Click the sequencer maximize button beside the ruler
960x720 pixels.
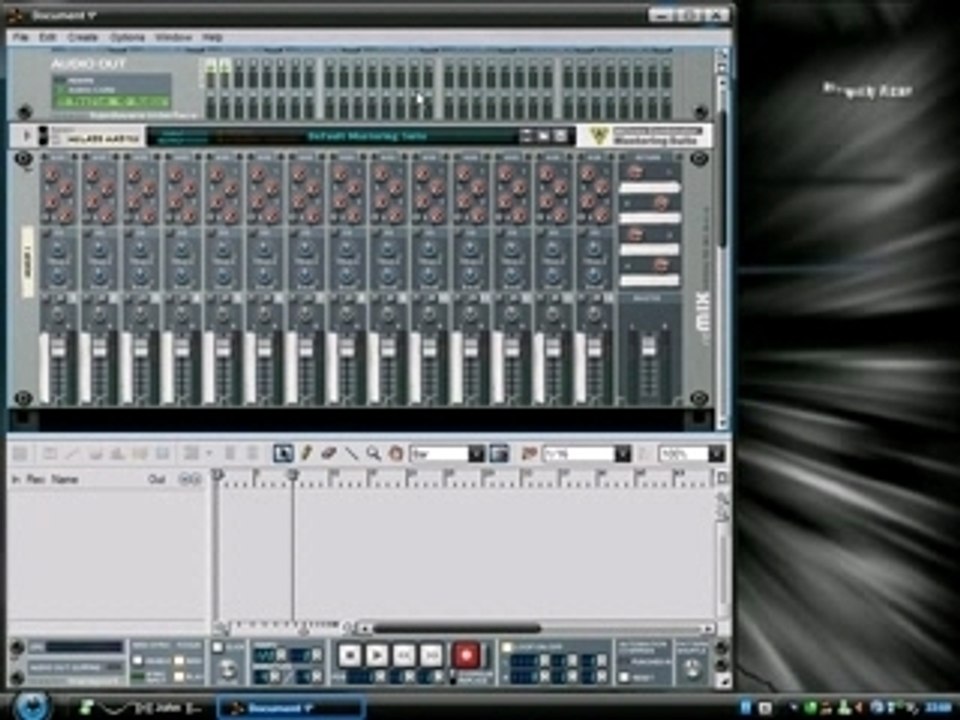[x=722, y=478]
